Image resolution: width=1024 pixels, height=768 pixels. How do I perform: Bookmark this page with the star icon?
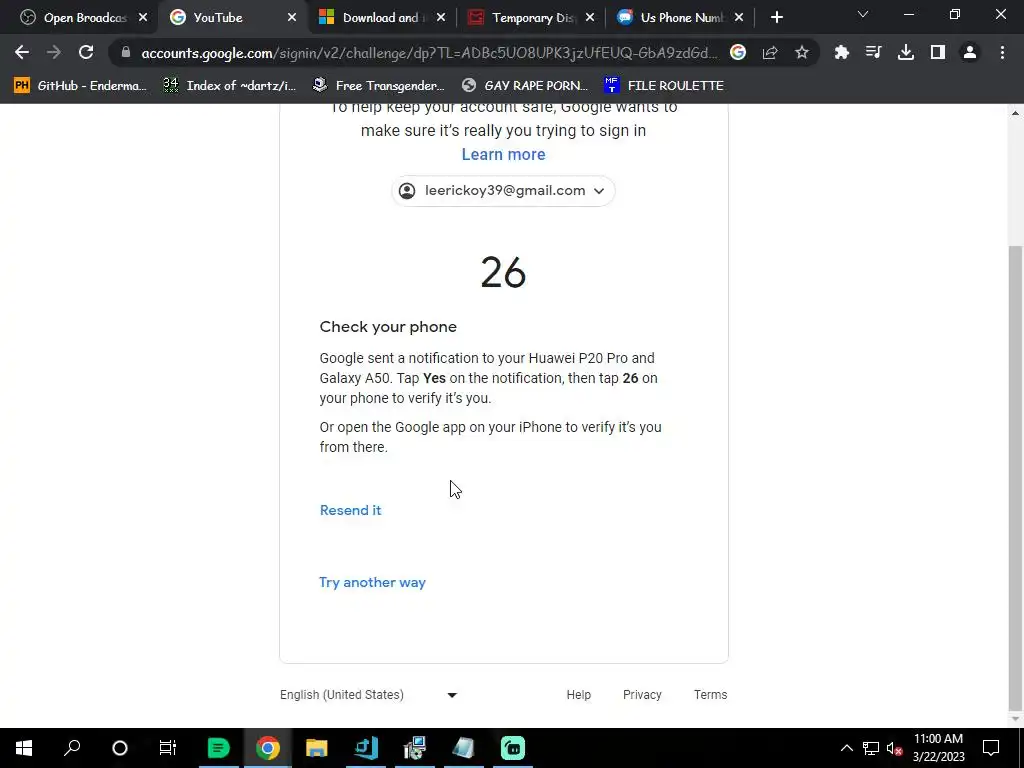click(x=802, y=53)
